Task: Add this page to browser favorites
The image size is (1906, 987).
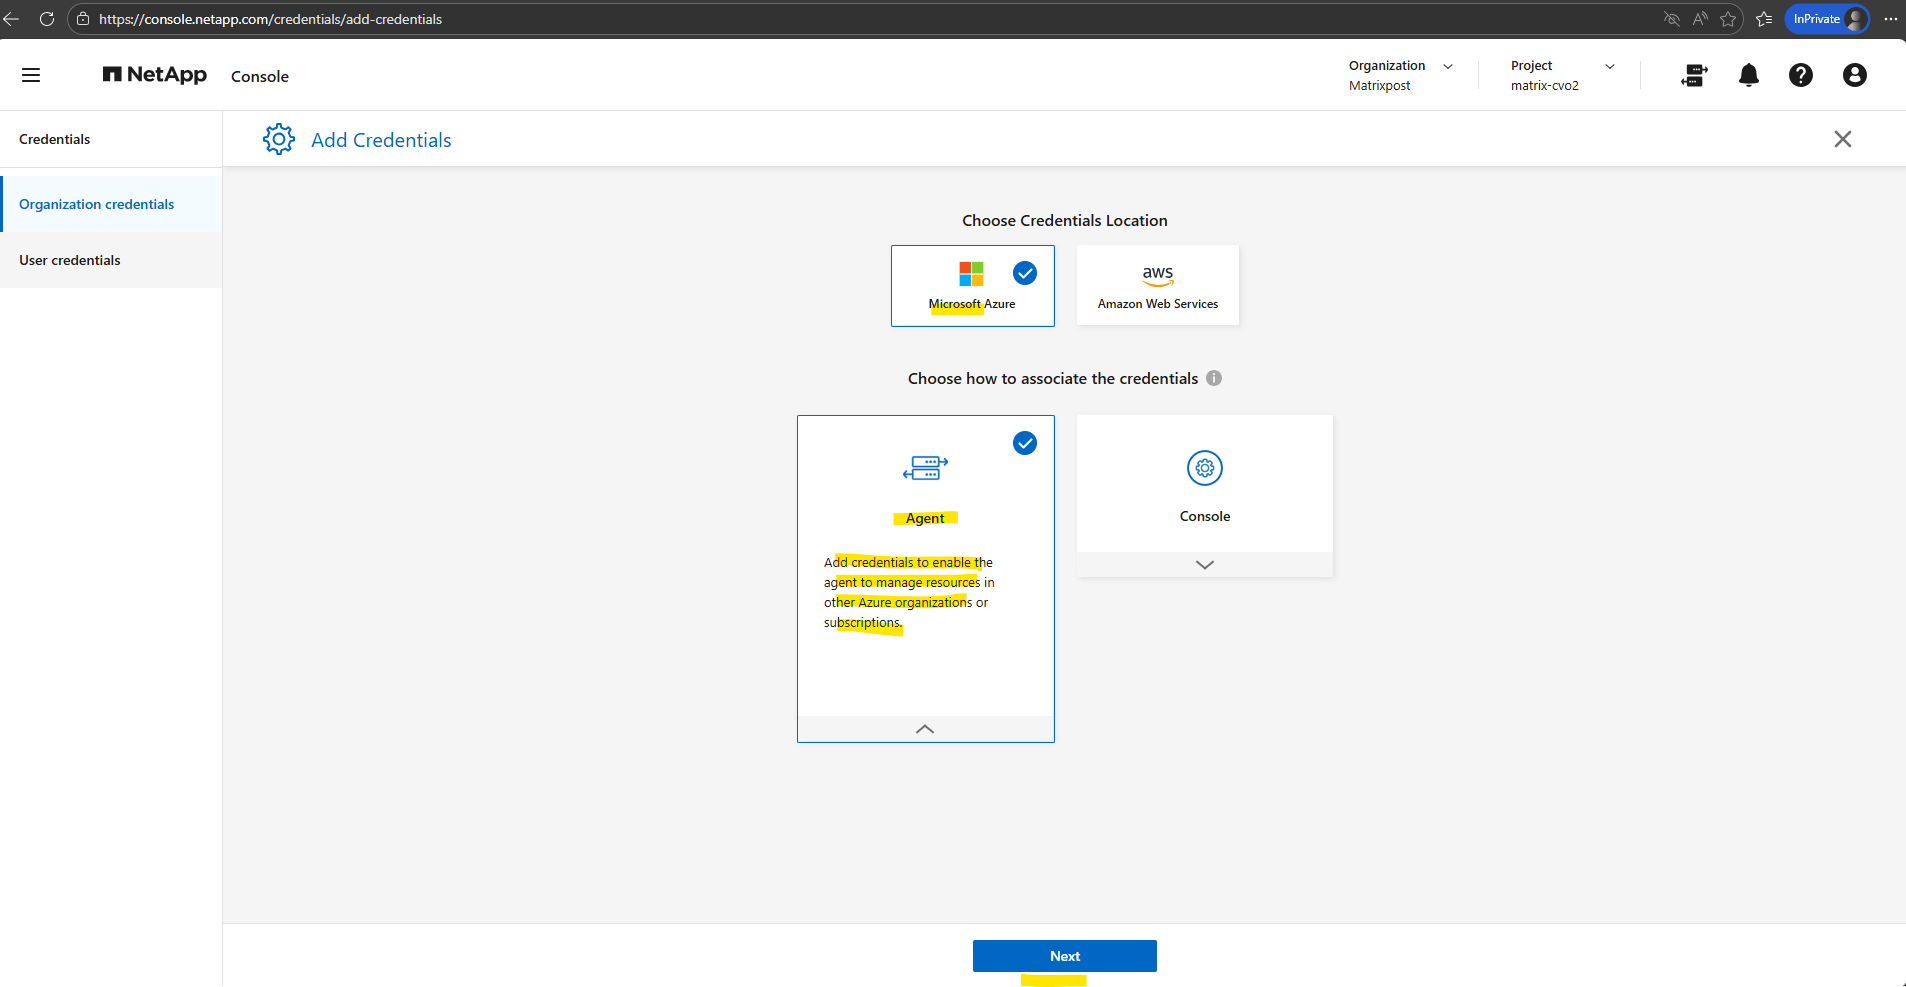Action: [x=1728, y=19]
